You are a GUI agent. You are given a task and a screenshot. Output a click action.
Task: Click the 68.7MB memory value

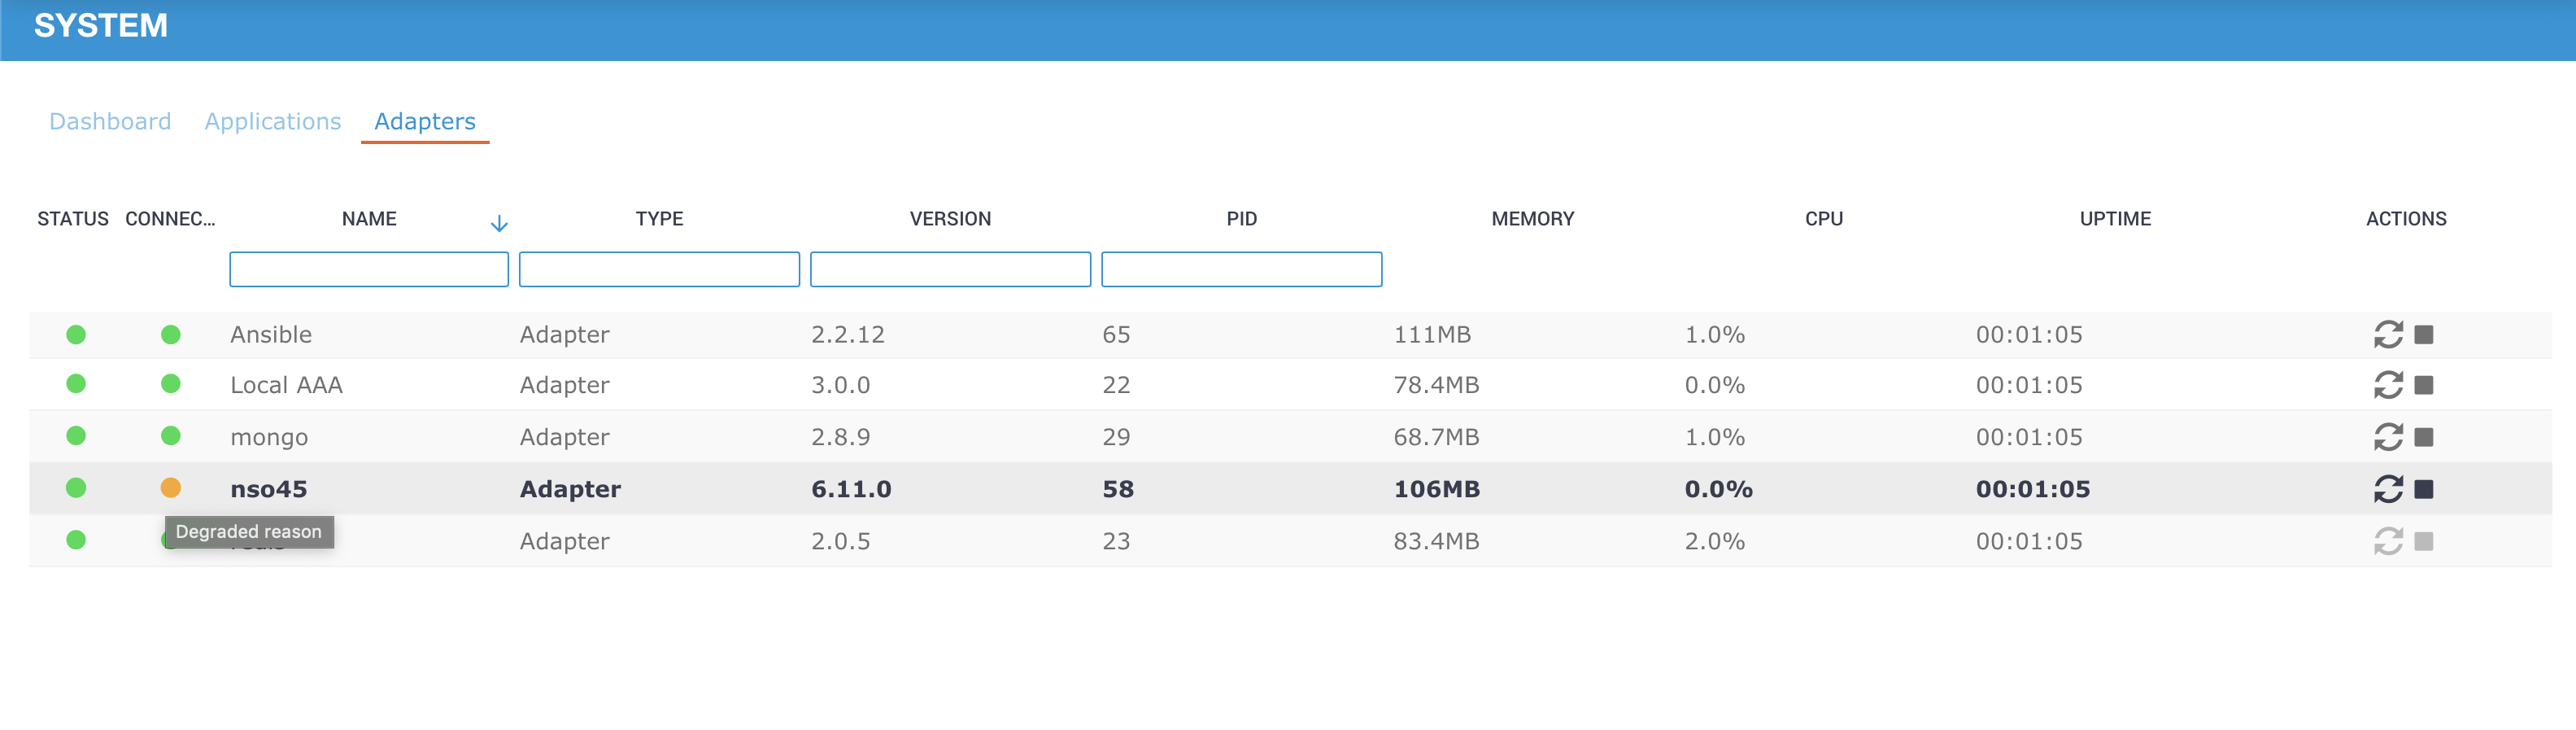click(x=1436, y=437)
